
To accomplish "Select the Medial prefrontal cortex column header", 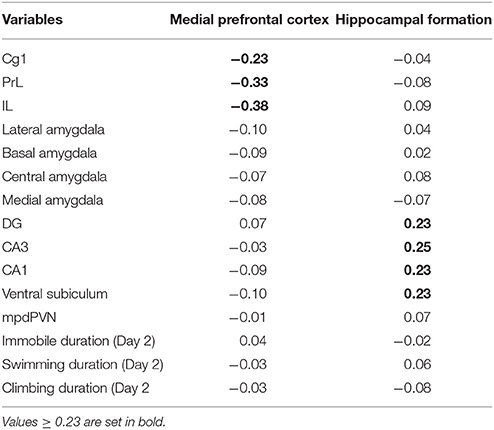I will click(249, 20).
